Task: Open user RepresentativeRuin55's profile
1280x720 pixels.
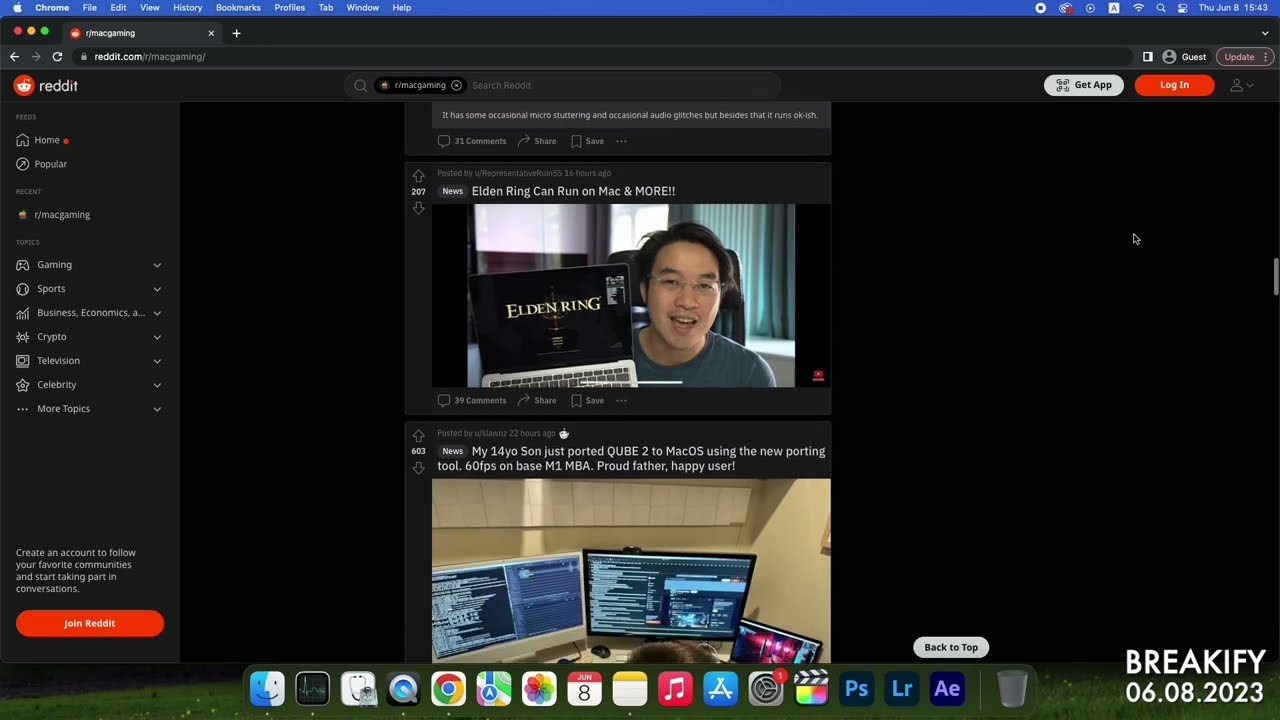Action: coord(518,173)
